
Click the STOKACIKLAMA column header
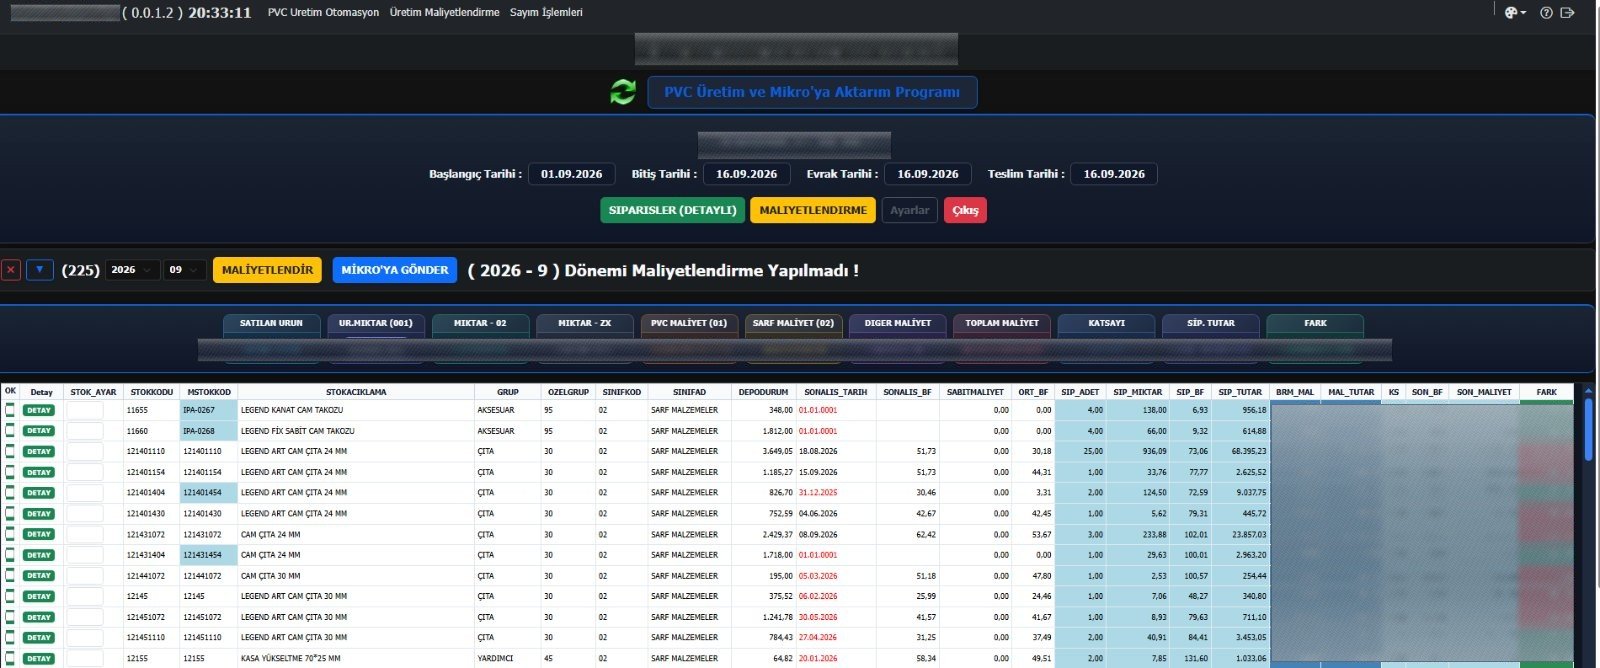click(x=356, y=392)
